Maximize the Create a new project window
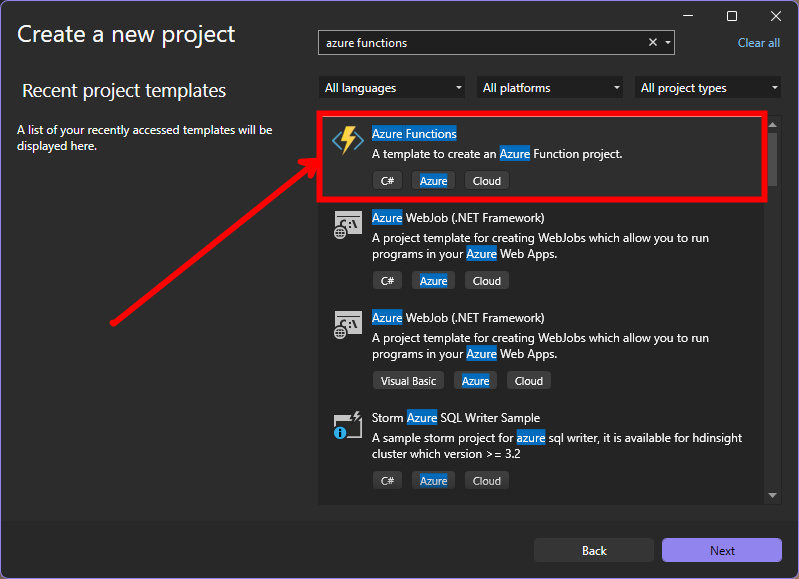This screenshot has height=579, width=799. [x=731, y=16]
